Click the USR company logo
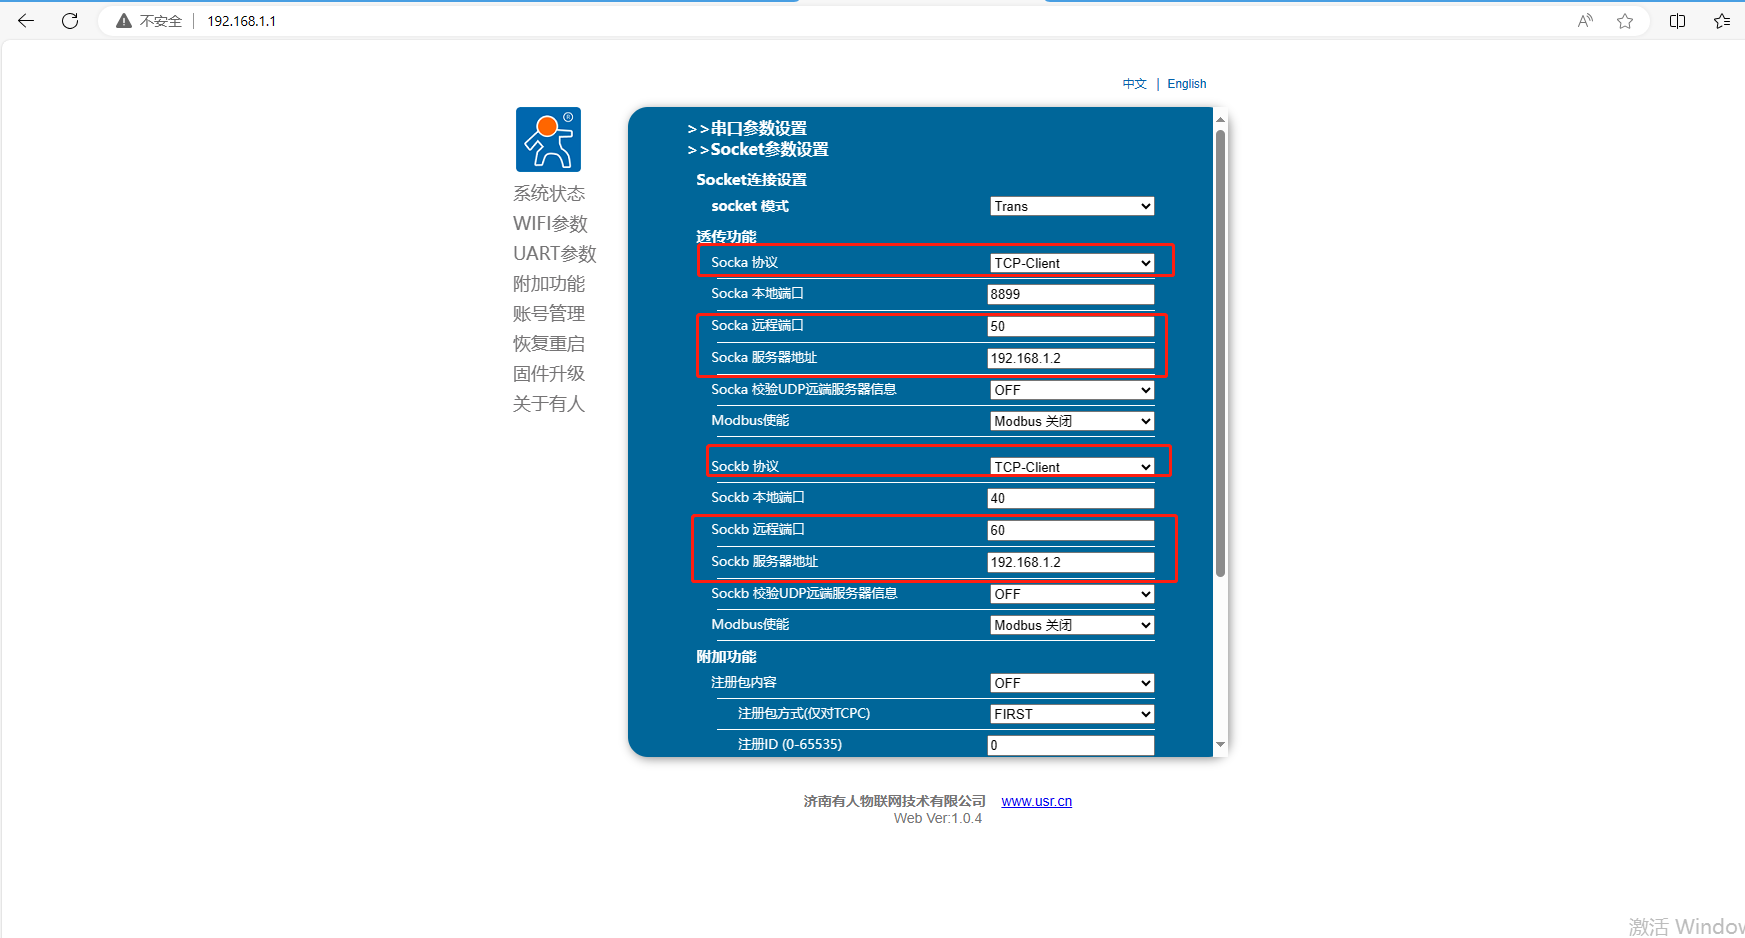The width and height of the screenshot is (1745, 938). 548,140
